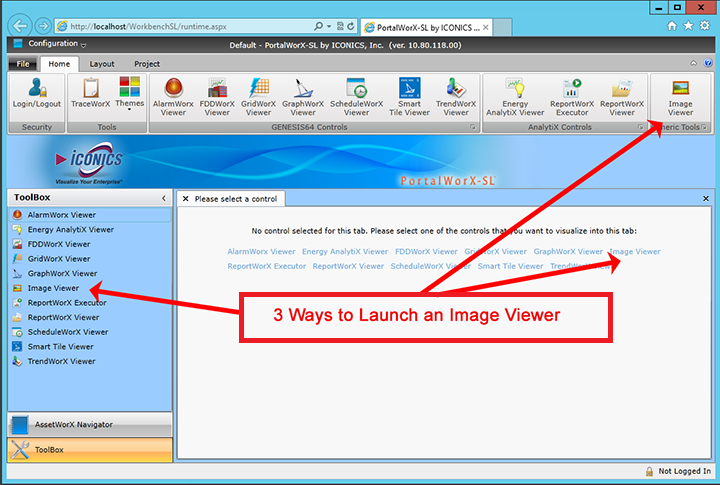Refresh the browser page
720x485 pixels.
(351, 26)
